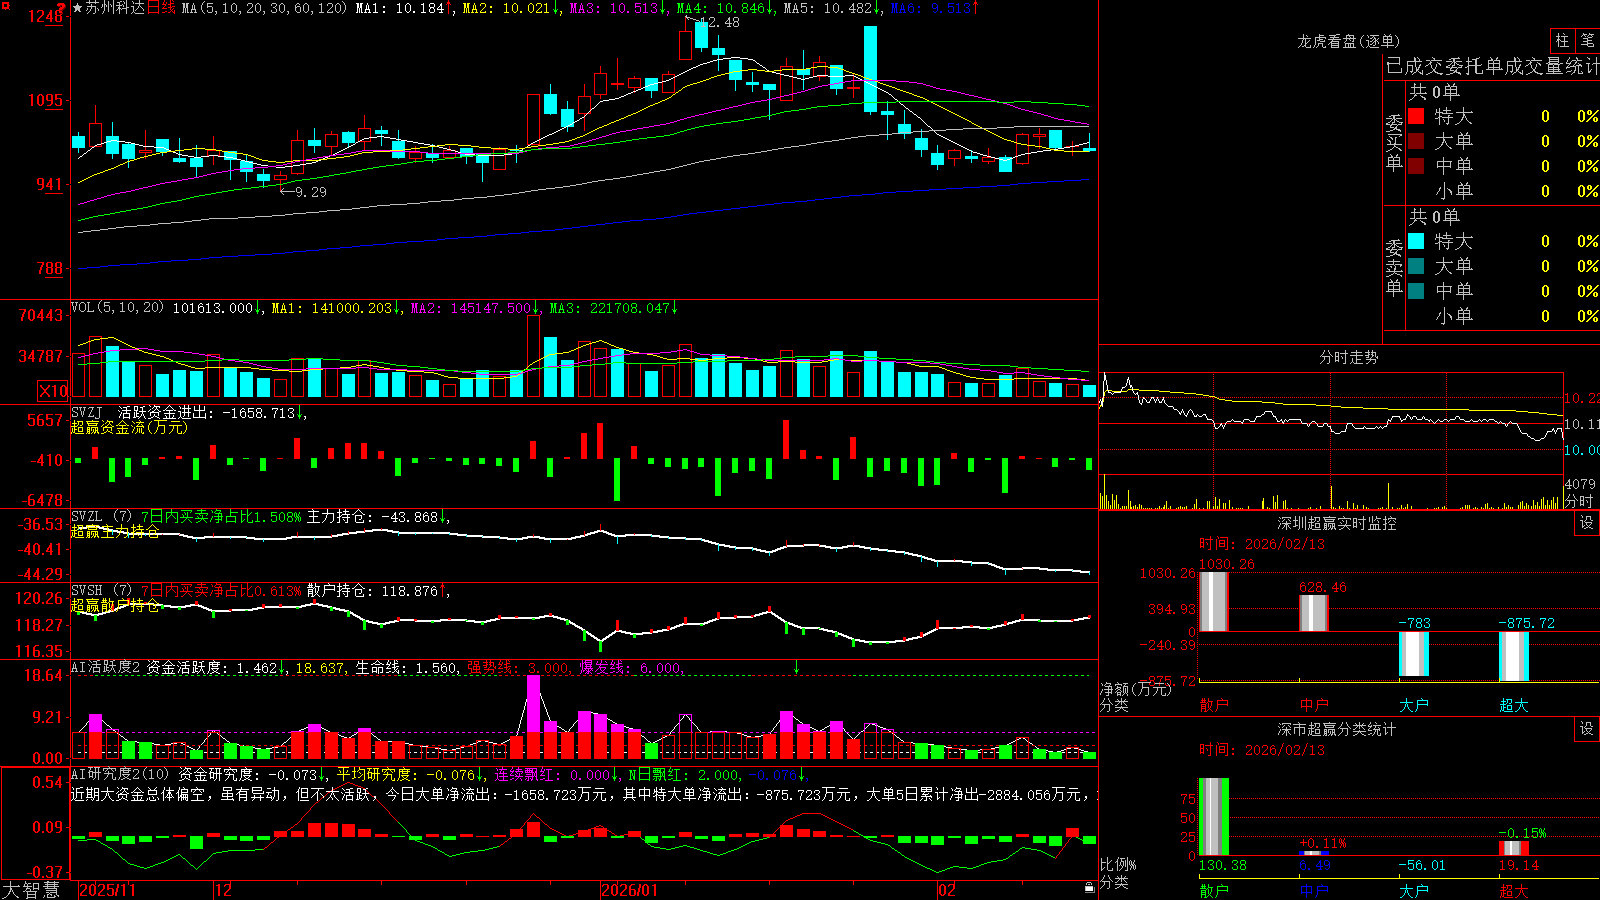Click 时间: 2026/02/13 in 实时监控 panel
This screenshot has height=900, width=1600.
(x=1262, y=544)
